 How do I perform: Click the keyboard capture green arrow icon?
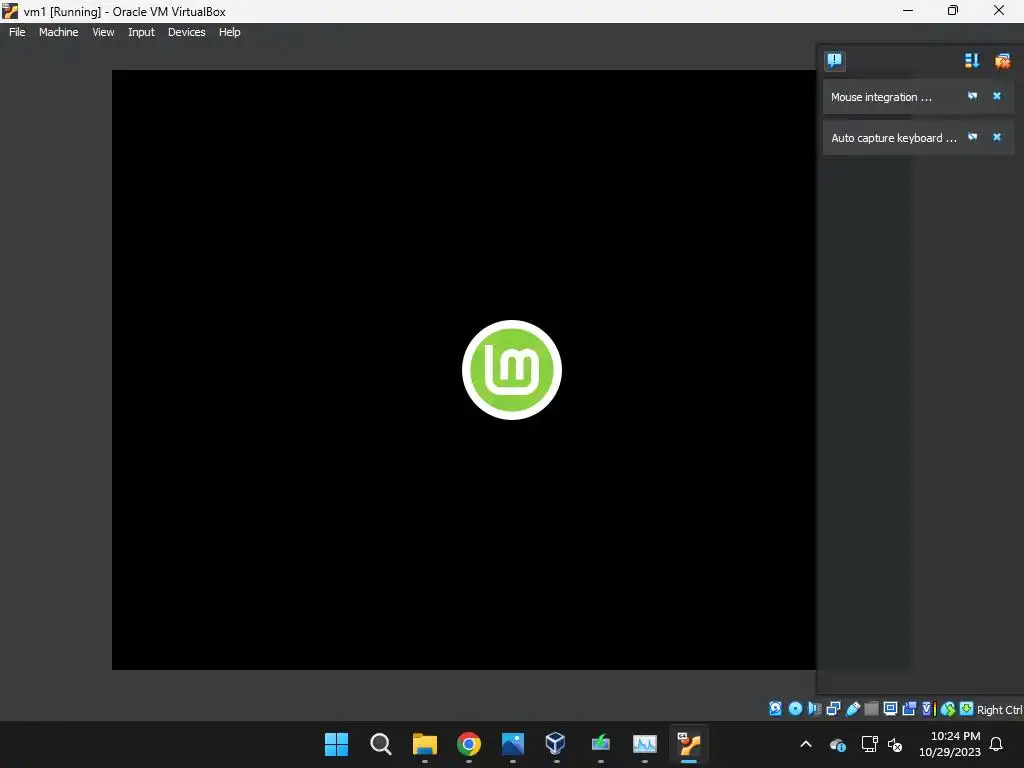tap(967, 709)
